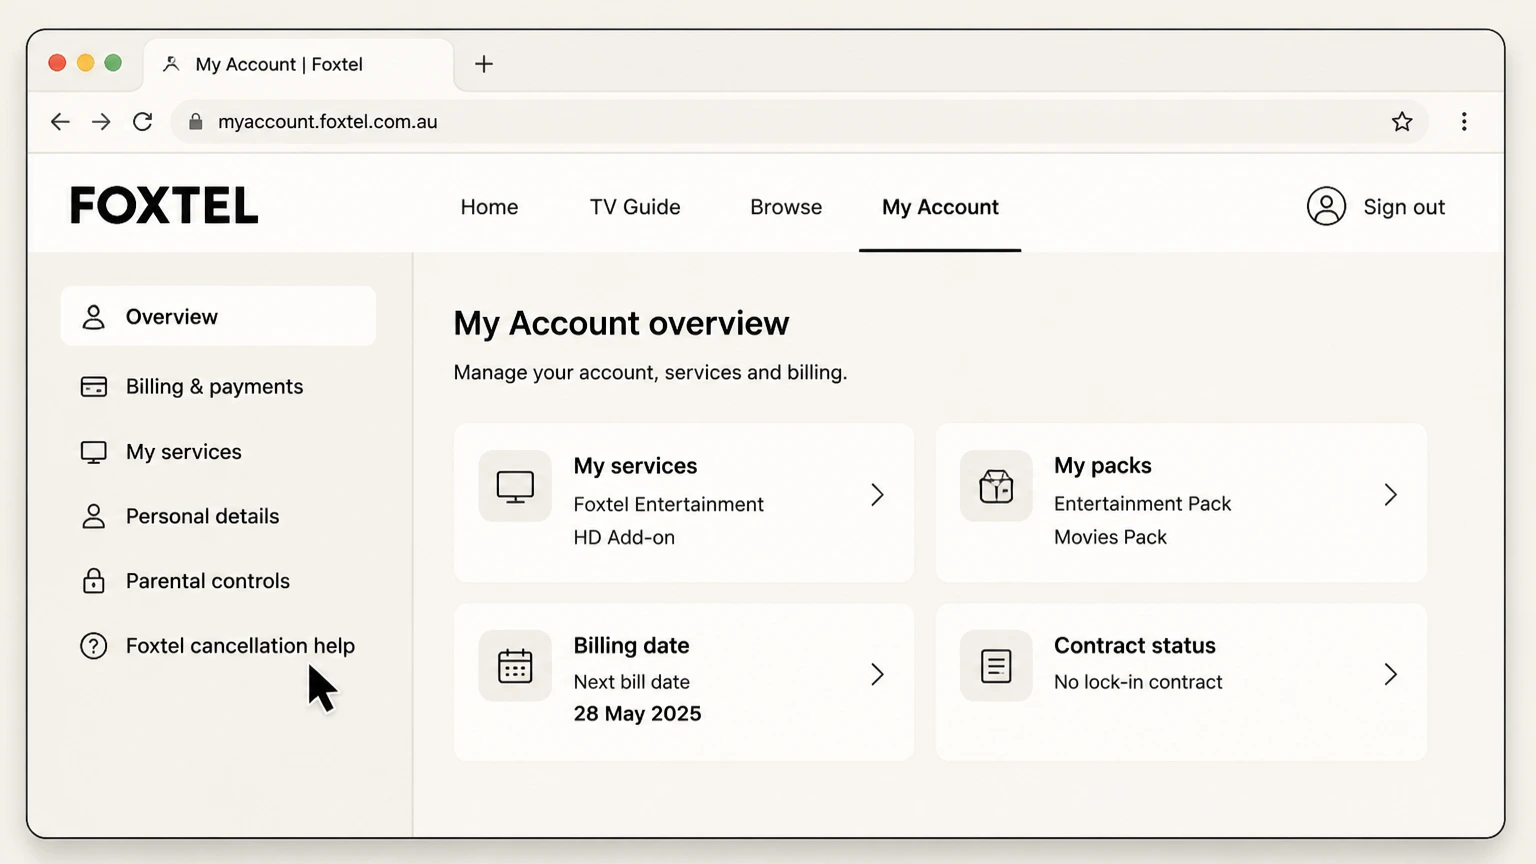Click the Manage your account subtitle text
The height and width of the screenshot is (864, 1536).
[650, 373]
